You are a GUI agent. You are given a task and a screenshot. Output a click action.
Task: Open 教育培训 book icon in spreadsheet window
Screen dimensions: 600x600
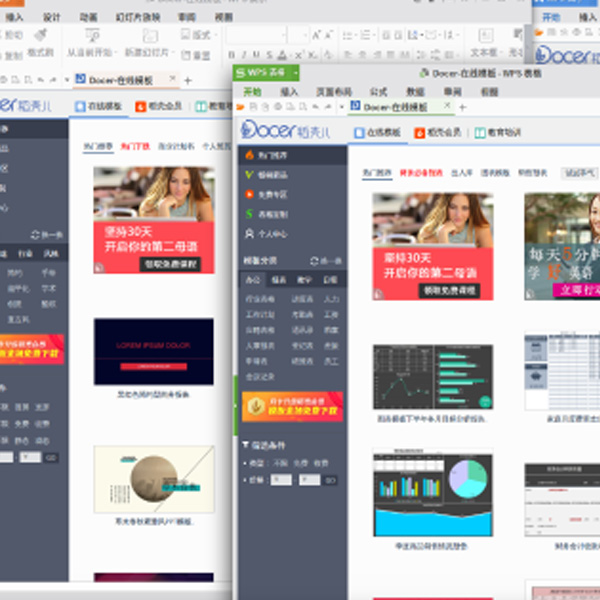point(480,131)
